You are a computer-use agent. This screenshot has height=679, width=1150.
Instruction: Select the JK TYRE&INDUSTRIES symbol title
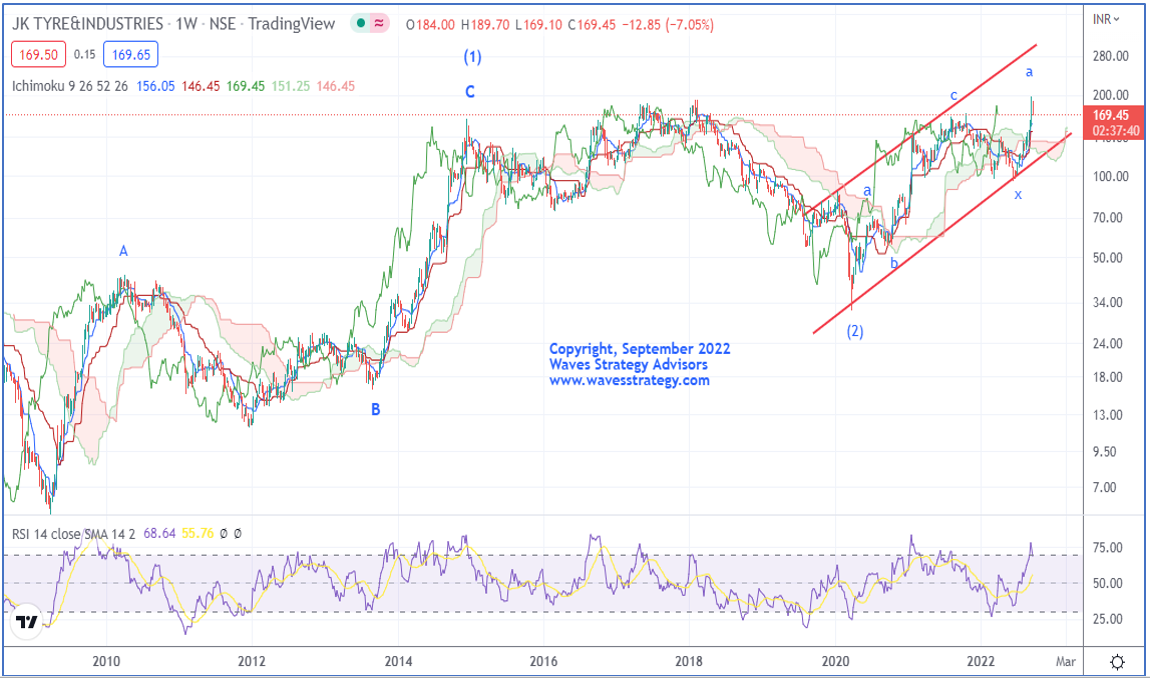click(x=87, y=23)
